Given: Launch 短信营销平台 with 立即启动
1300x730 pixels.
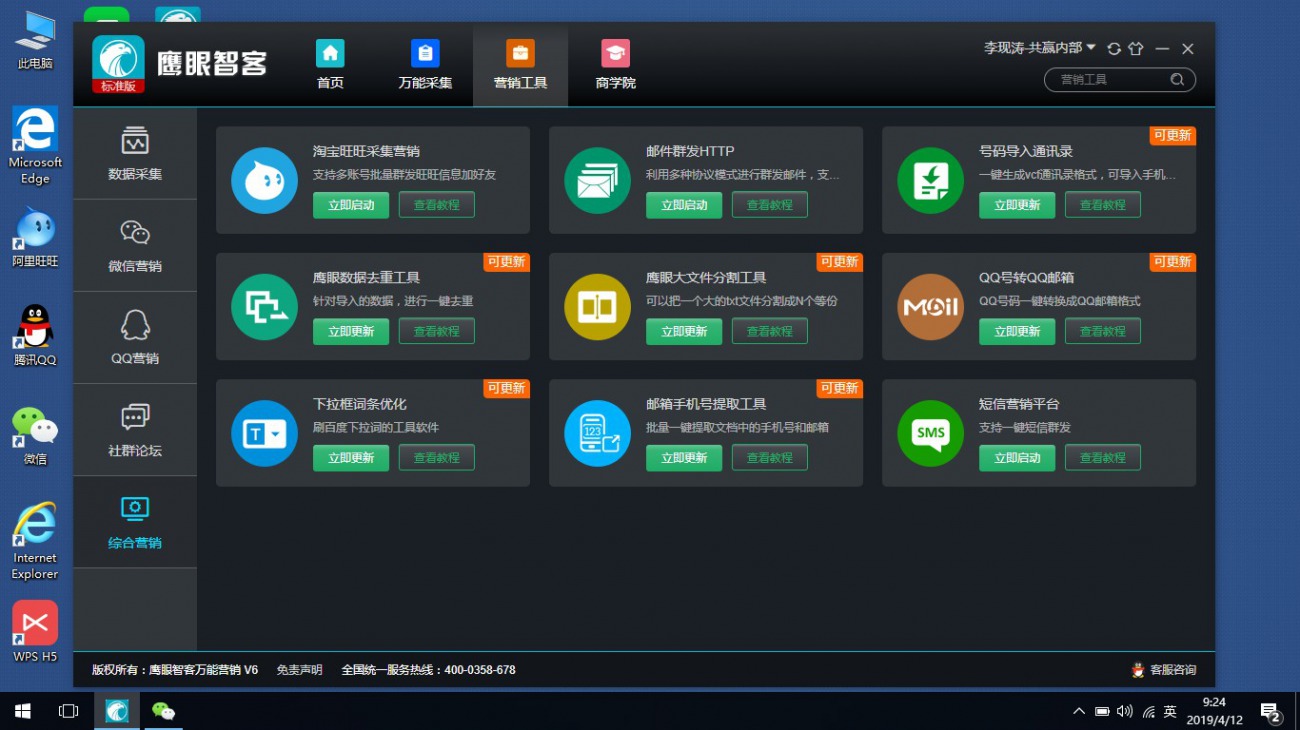Looking at the screenshot, I should (1017, 458).
